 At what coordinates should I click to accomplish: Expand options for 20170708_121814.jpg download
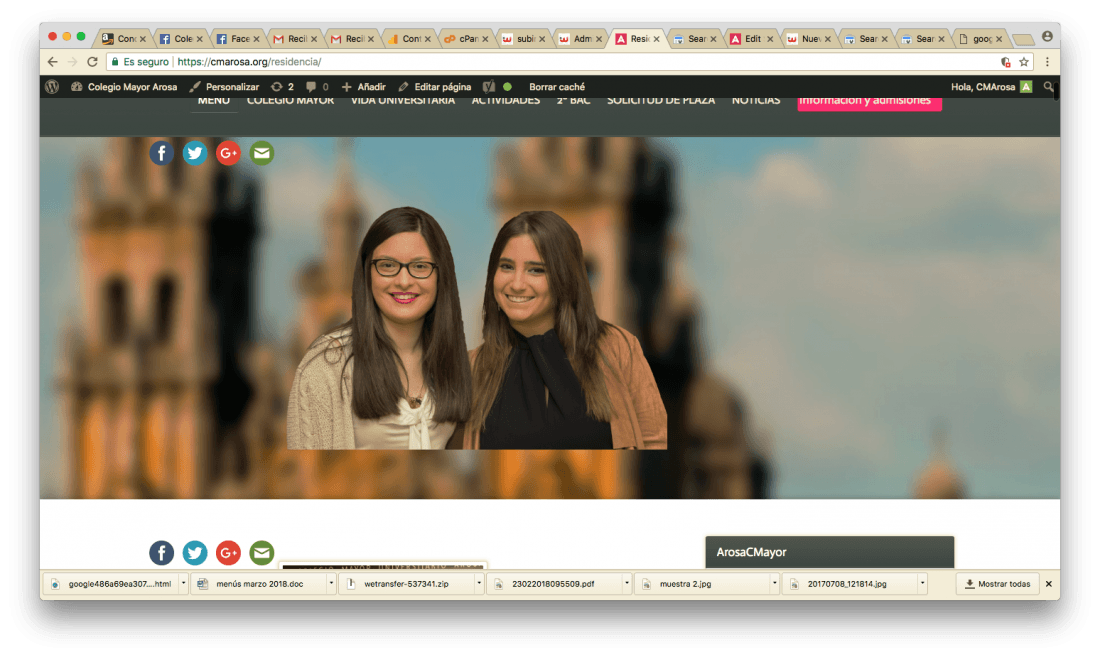923,583
